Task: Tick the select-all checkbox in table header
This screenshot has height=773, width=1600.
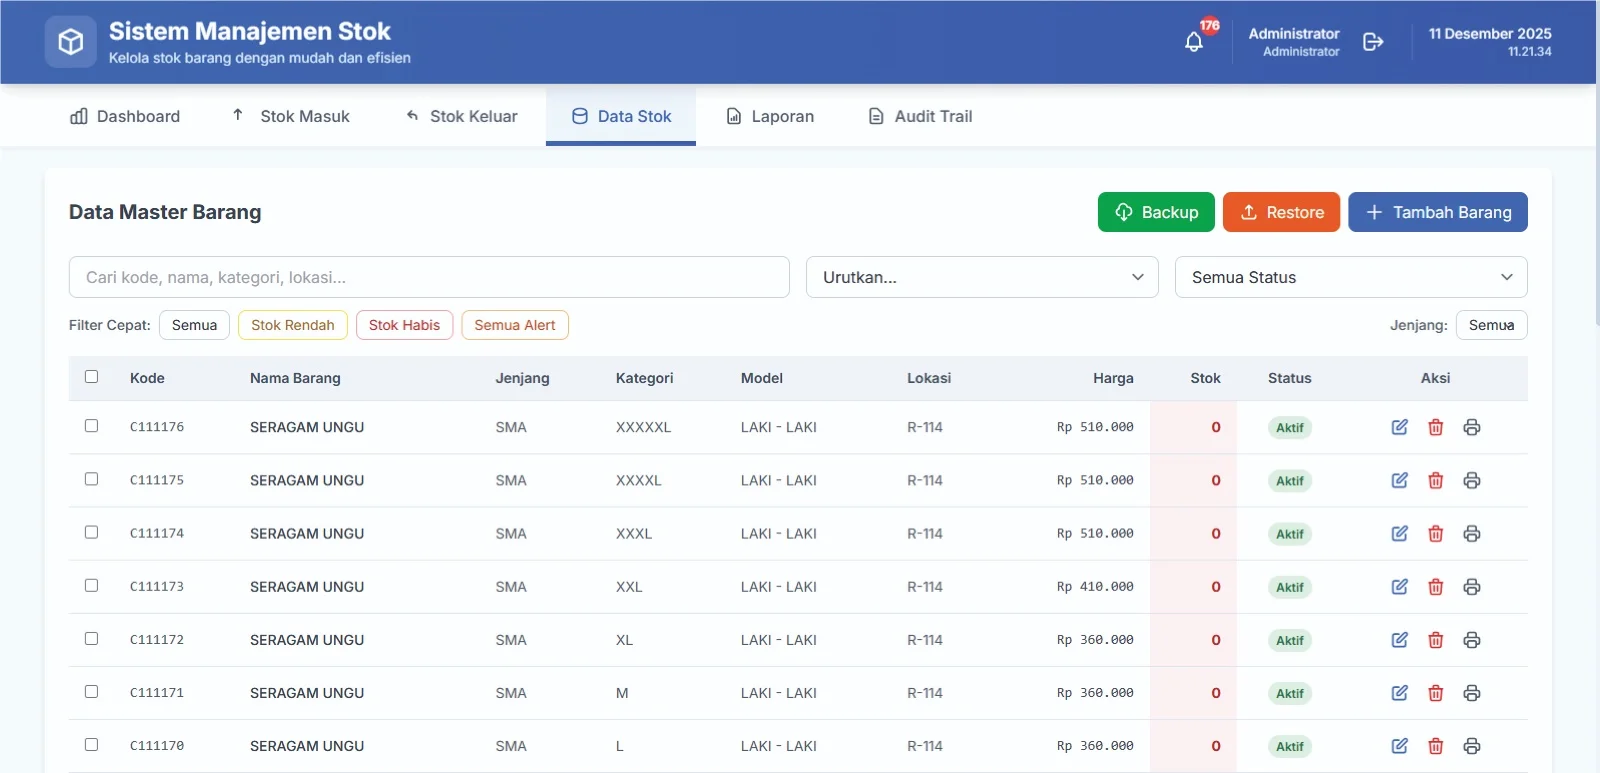Action: (92, 377)
